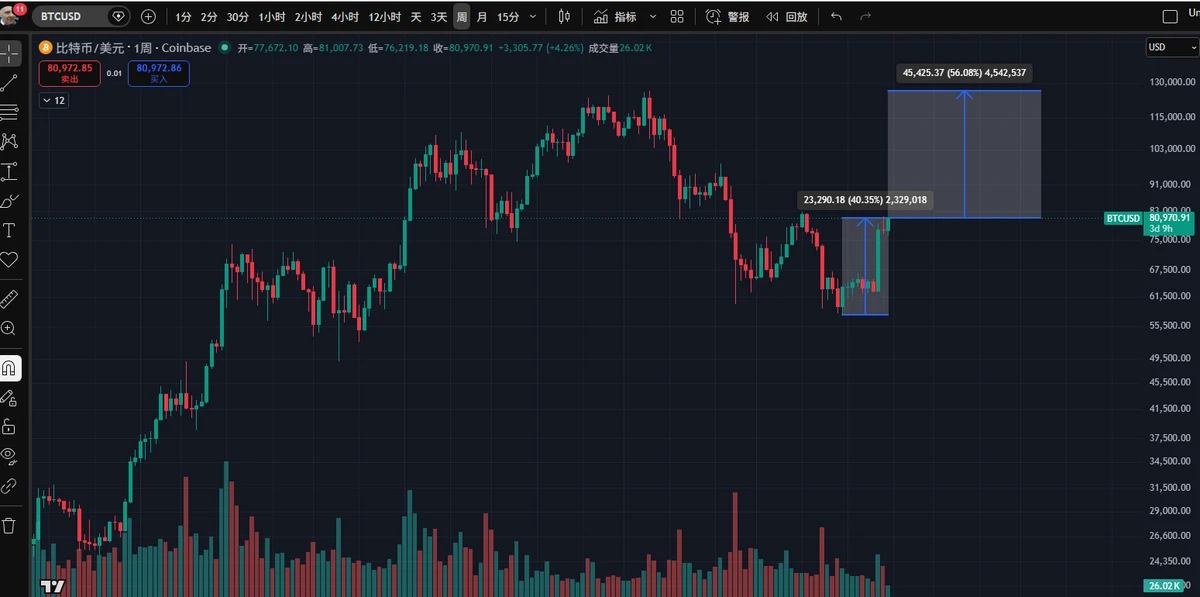Select the crosshair cursor tool
1200x597 pixels.
pyautogui.click(x=9, y=53)
